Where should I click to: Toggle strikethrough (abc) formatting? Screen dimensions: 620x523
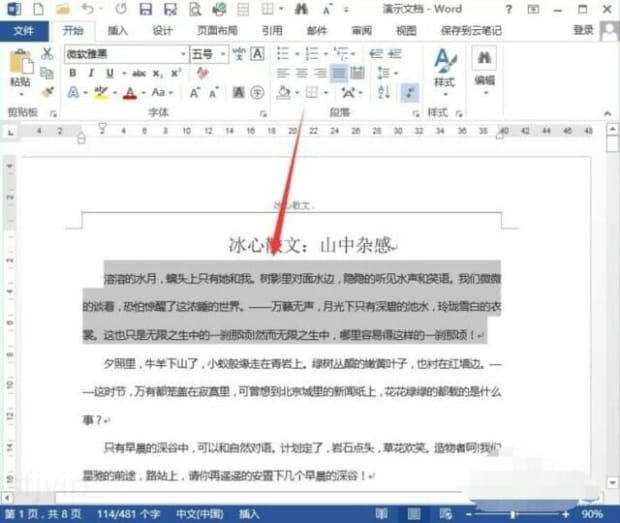click(x=139, y=73)
